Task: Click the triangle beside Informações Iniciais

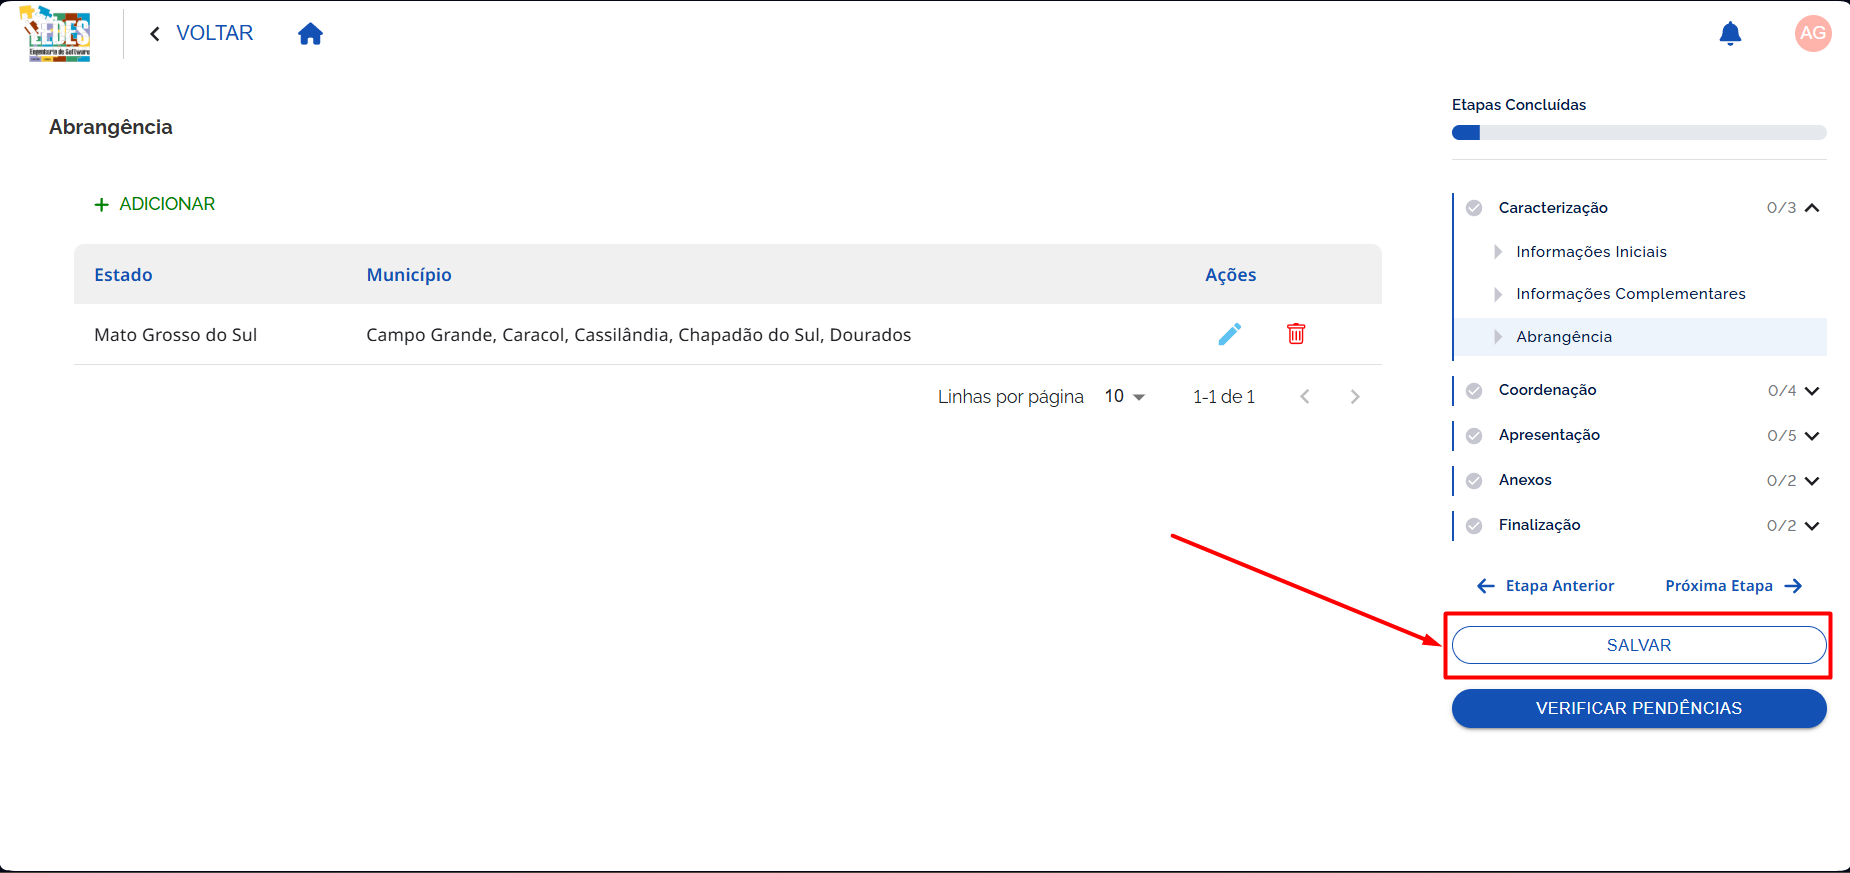Action: [x=1498, y=252]
